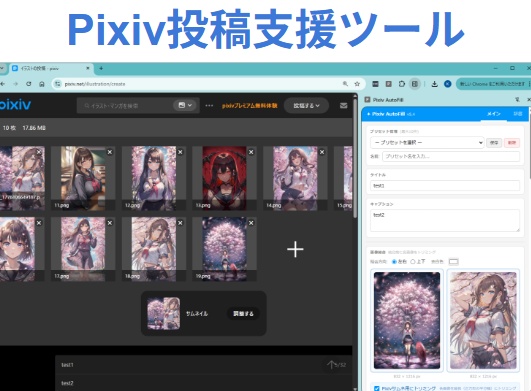Open the side panel toolbar icon

pyautogui.click(x=415, y=84)
